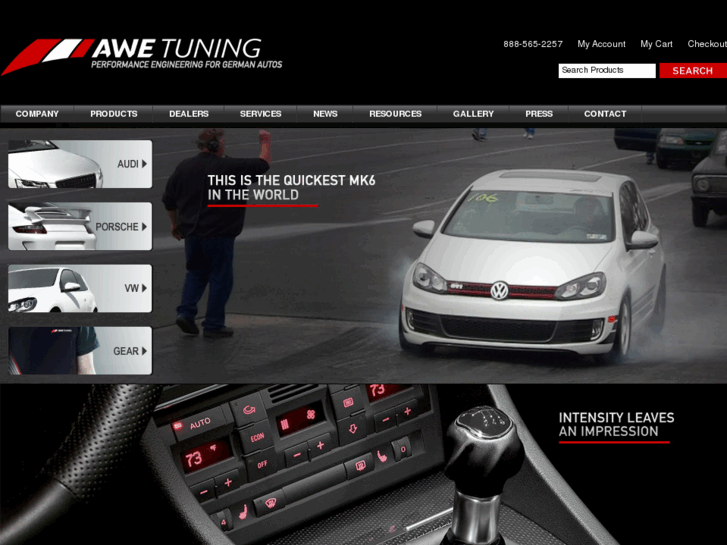Click the white VW GTI hero image

tap(533, 267)
